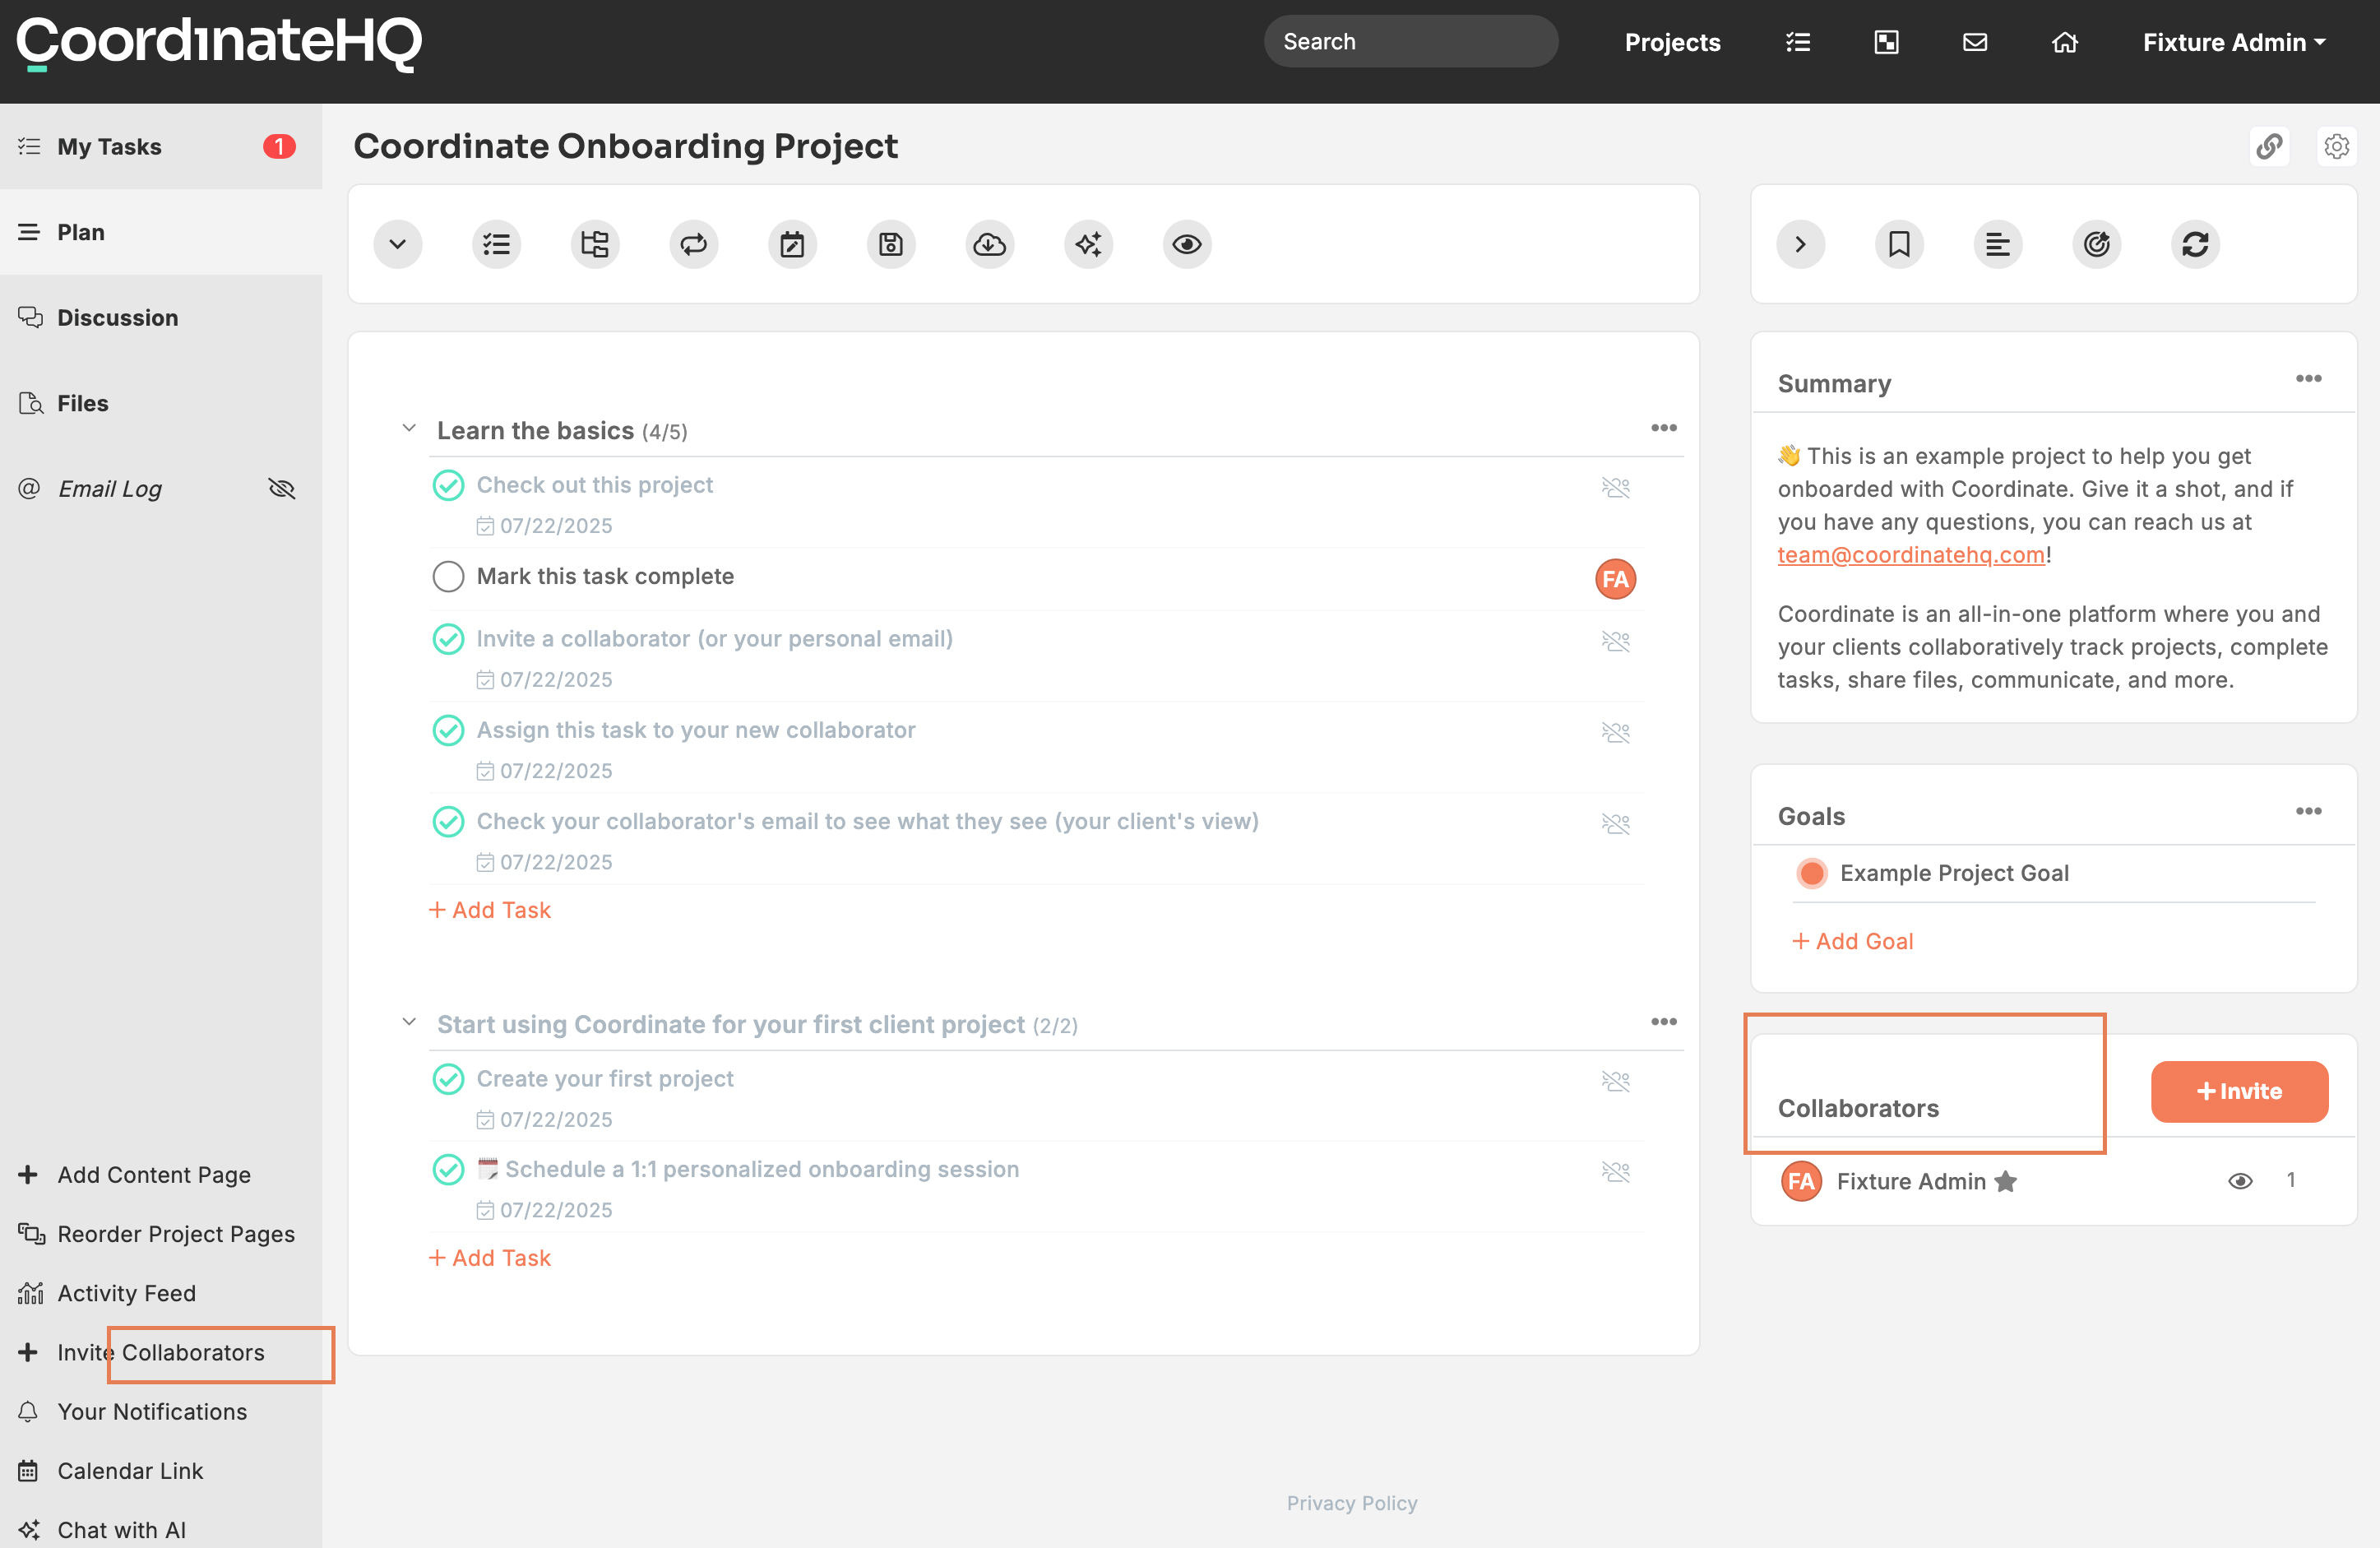Click Add Goal link
The width and height of the screenshot is (2380, 1548).
click(1852, 941)
